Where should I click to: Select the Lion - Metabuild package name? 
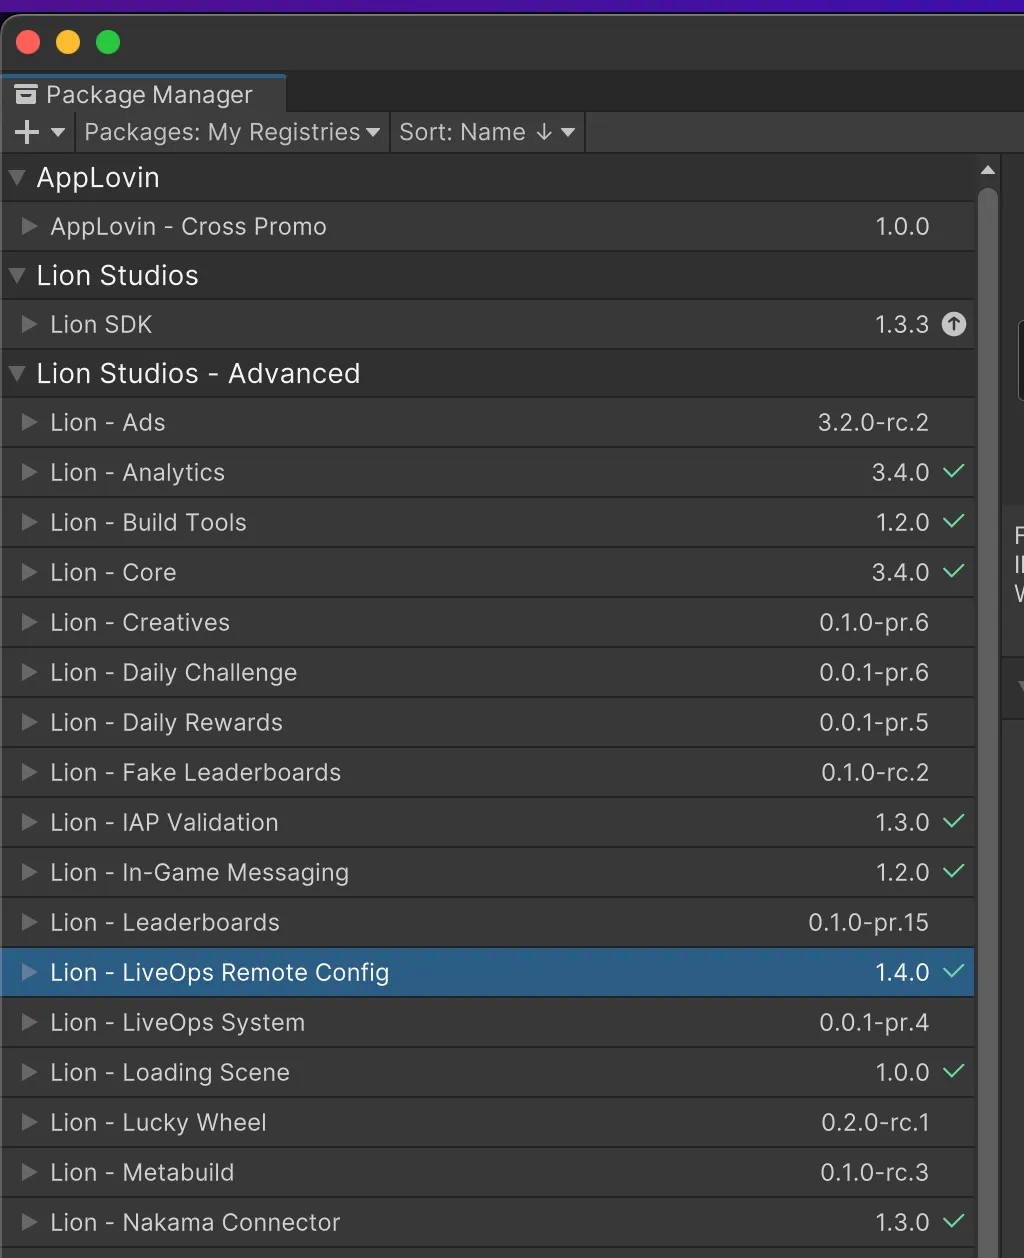click(142, 1173)
